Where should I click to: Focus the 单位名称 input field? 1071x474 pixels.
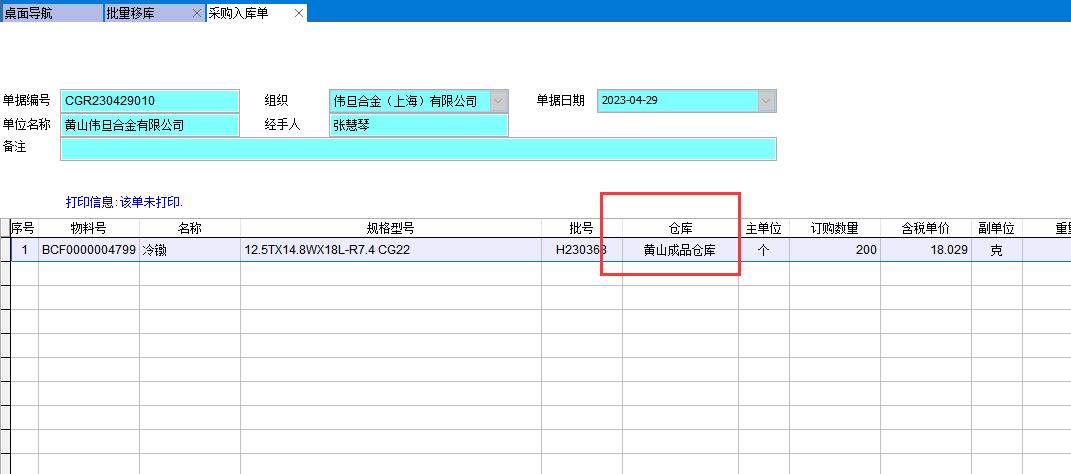150,125
